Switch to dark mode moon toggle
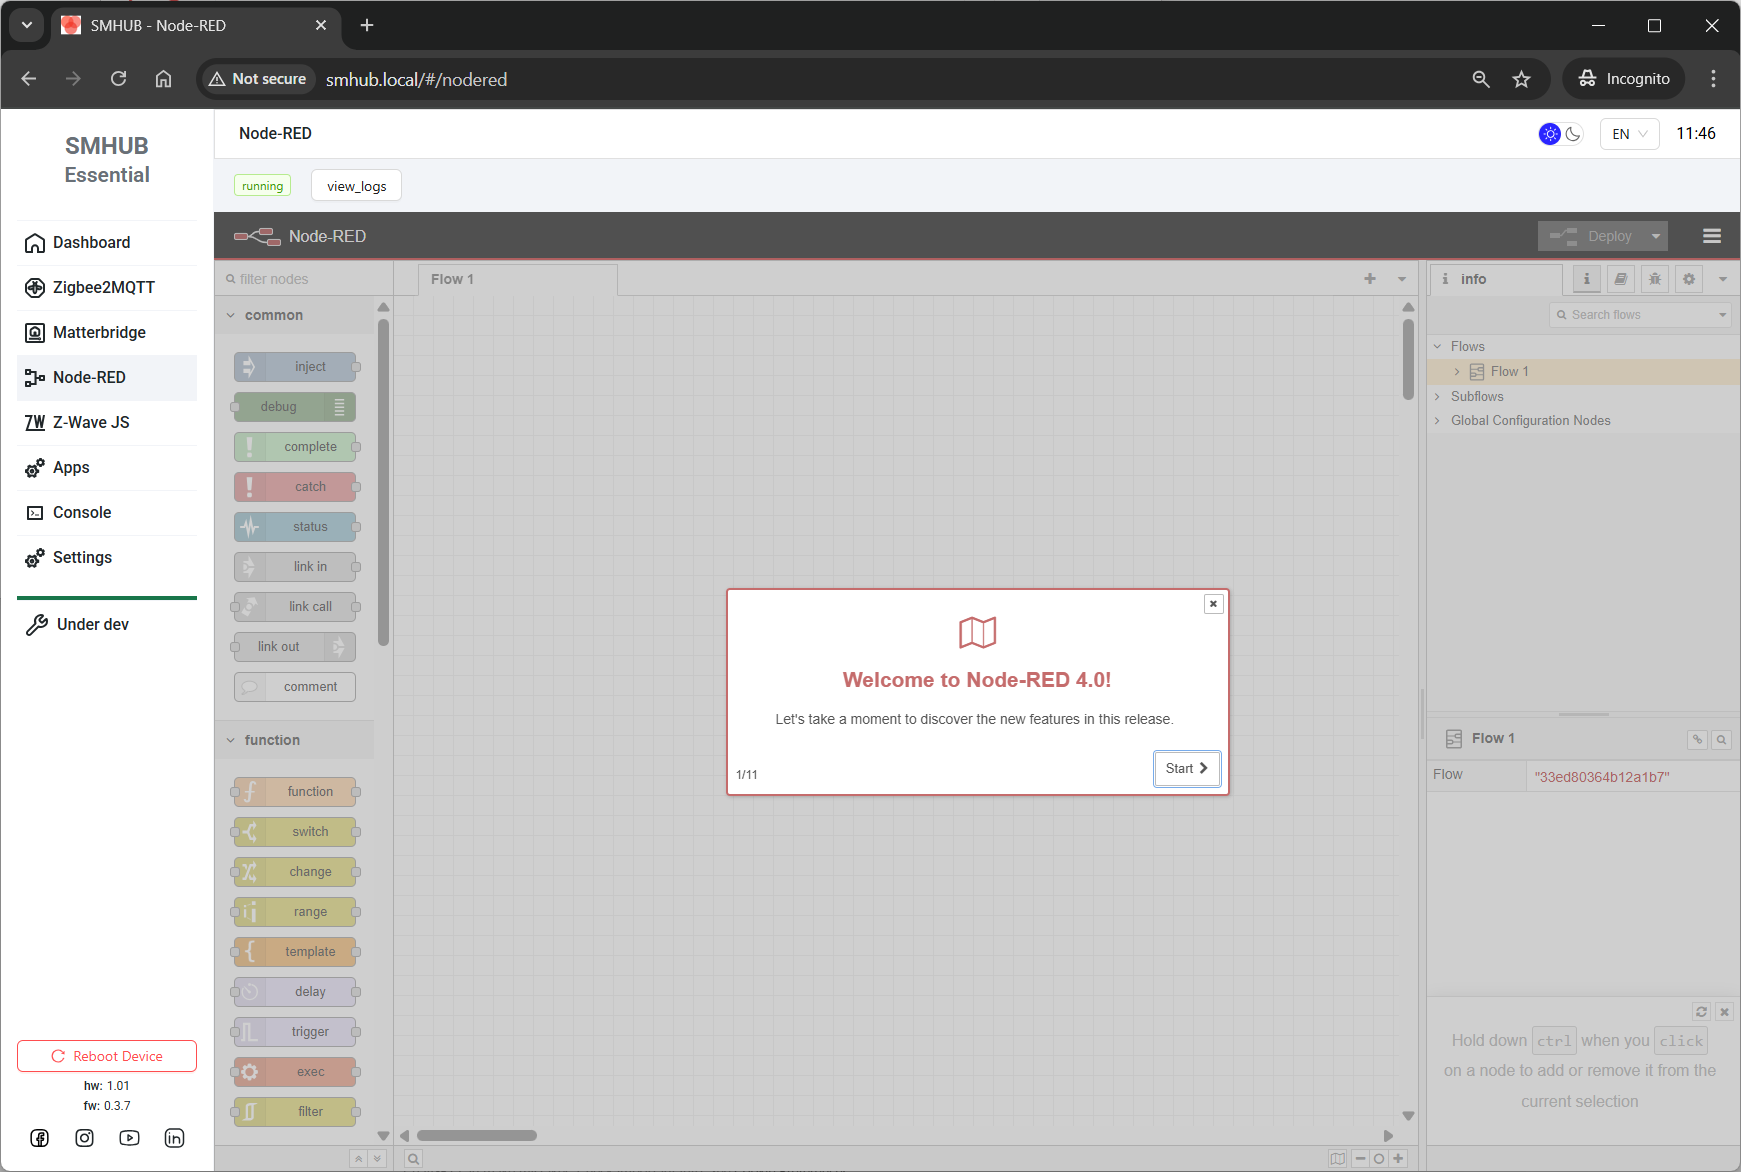The height and width of the screenshot is (1172, 1741). (1573, 134)
